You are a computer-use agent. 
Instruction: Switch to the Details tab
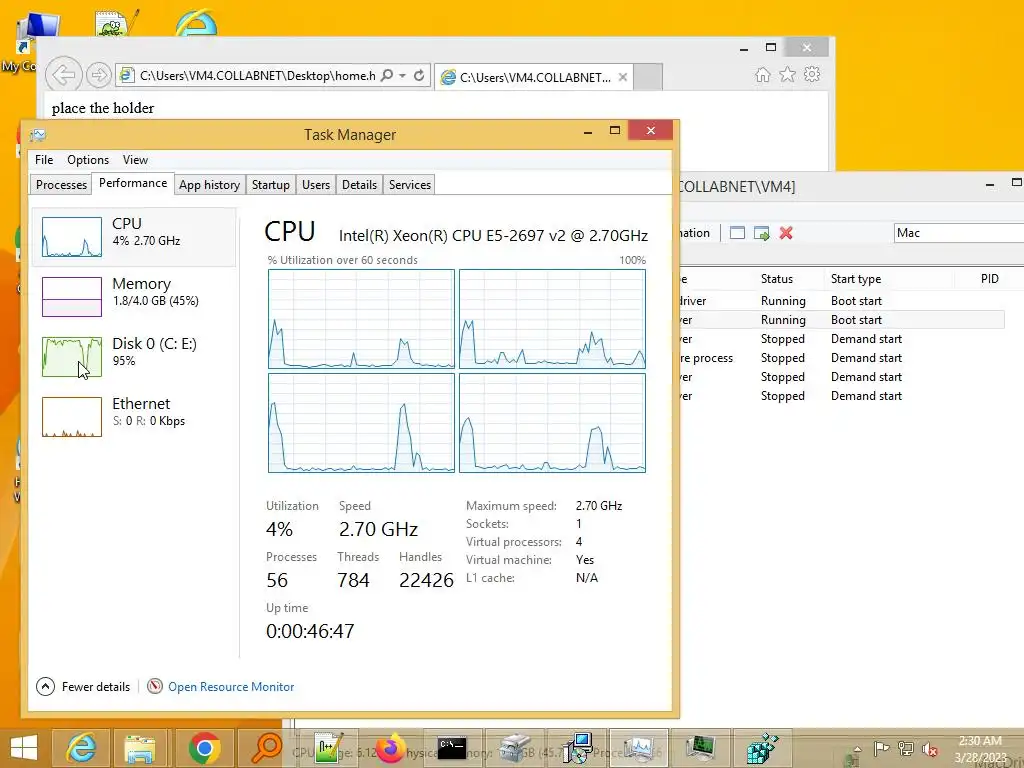359,185
